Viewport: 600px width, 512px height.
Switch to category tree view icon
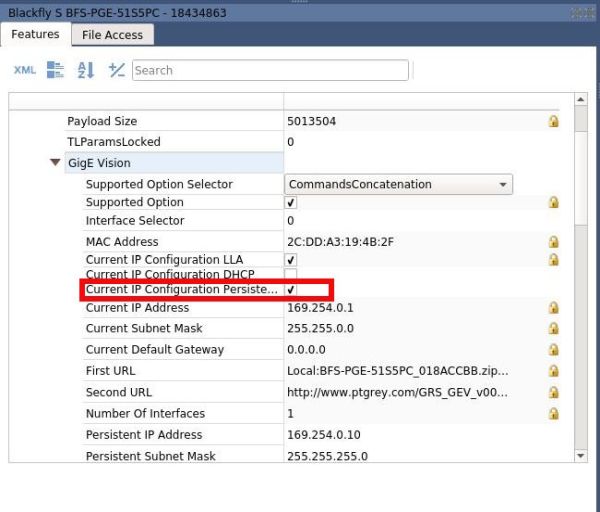click(x=55, y=70)
